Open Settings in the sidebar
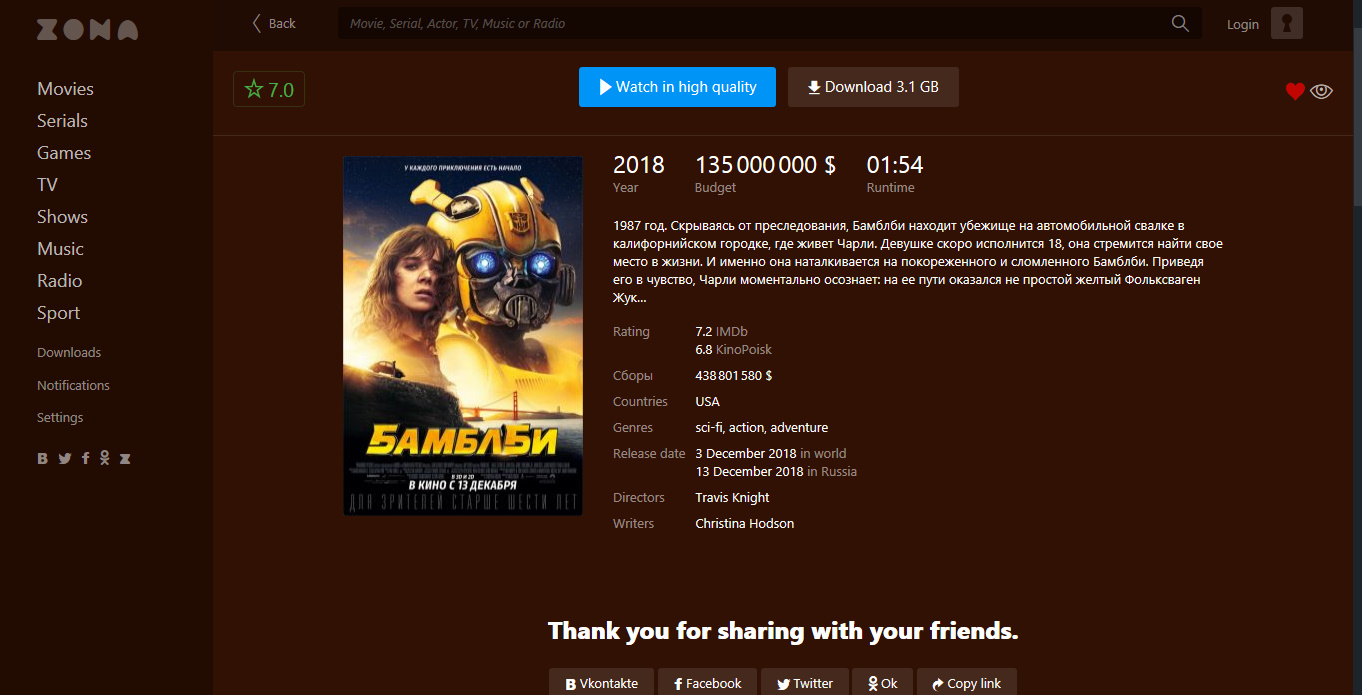 click(x=60, y=417)
